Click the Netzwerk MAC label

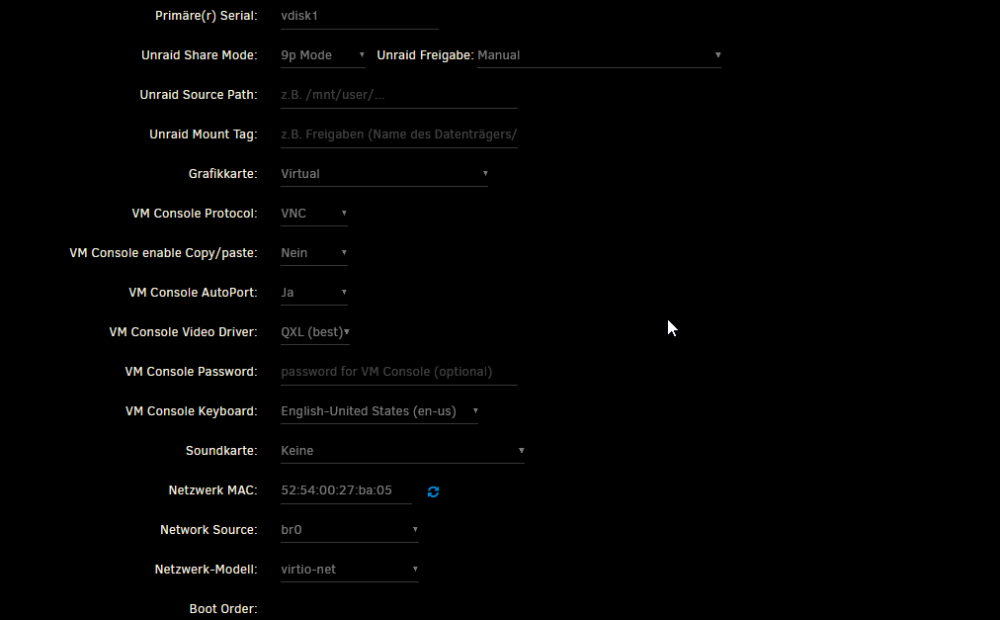click(213, 491)
